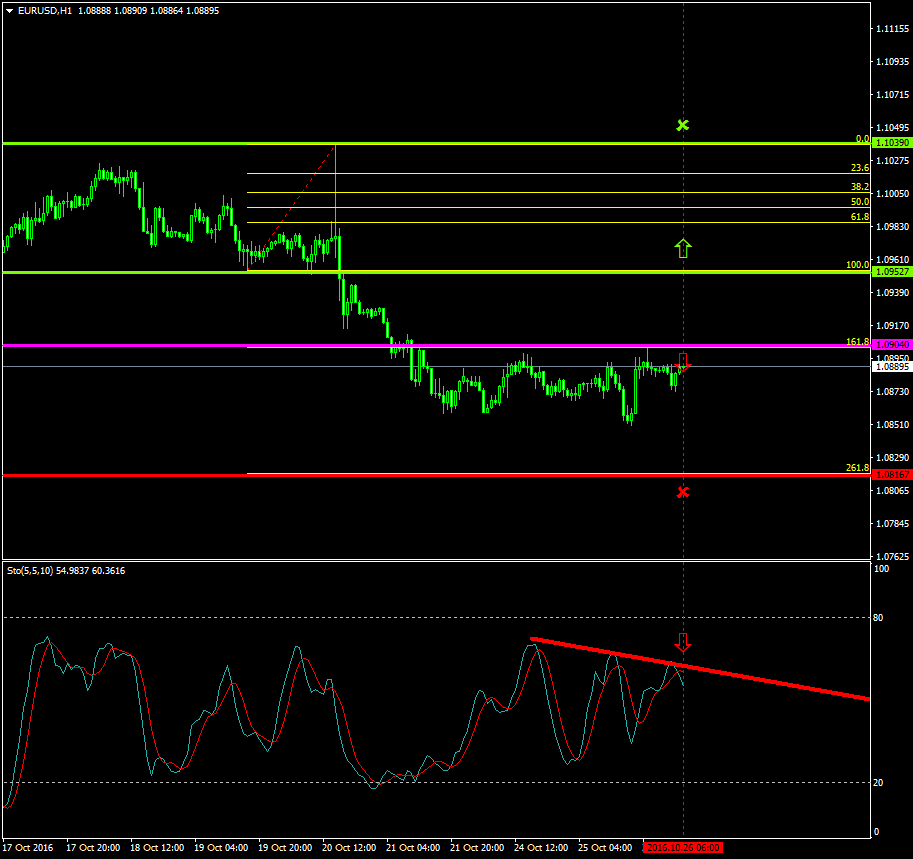
Task: Click the red X marker below the red line
Action: coord(683,492)
